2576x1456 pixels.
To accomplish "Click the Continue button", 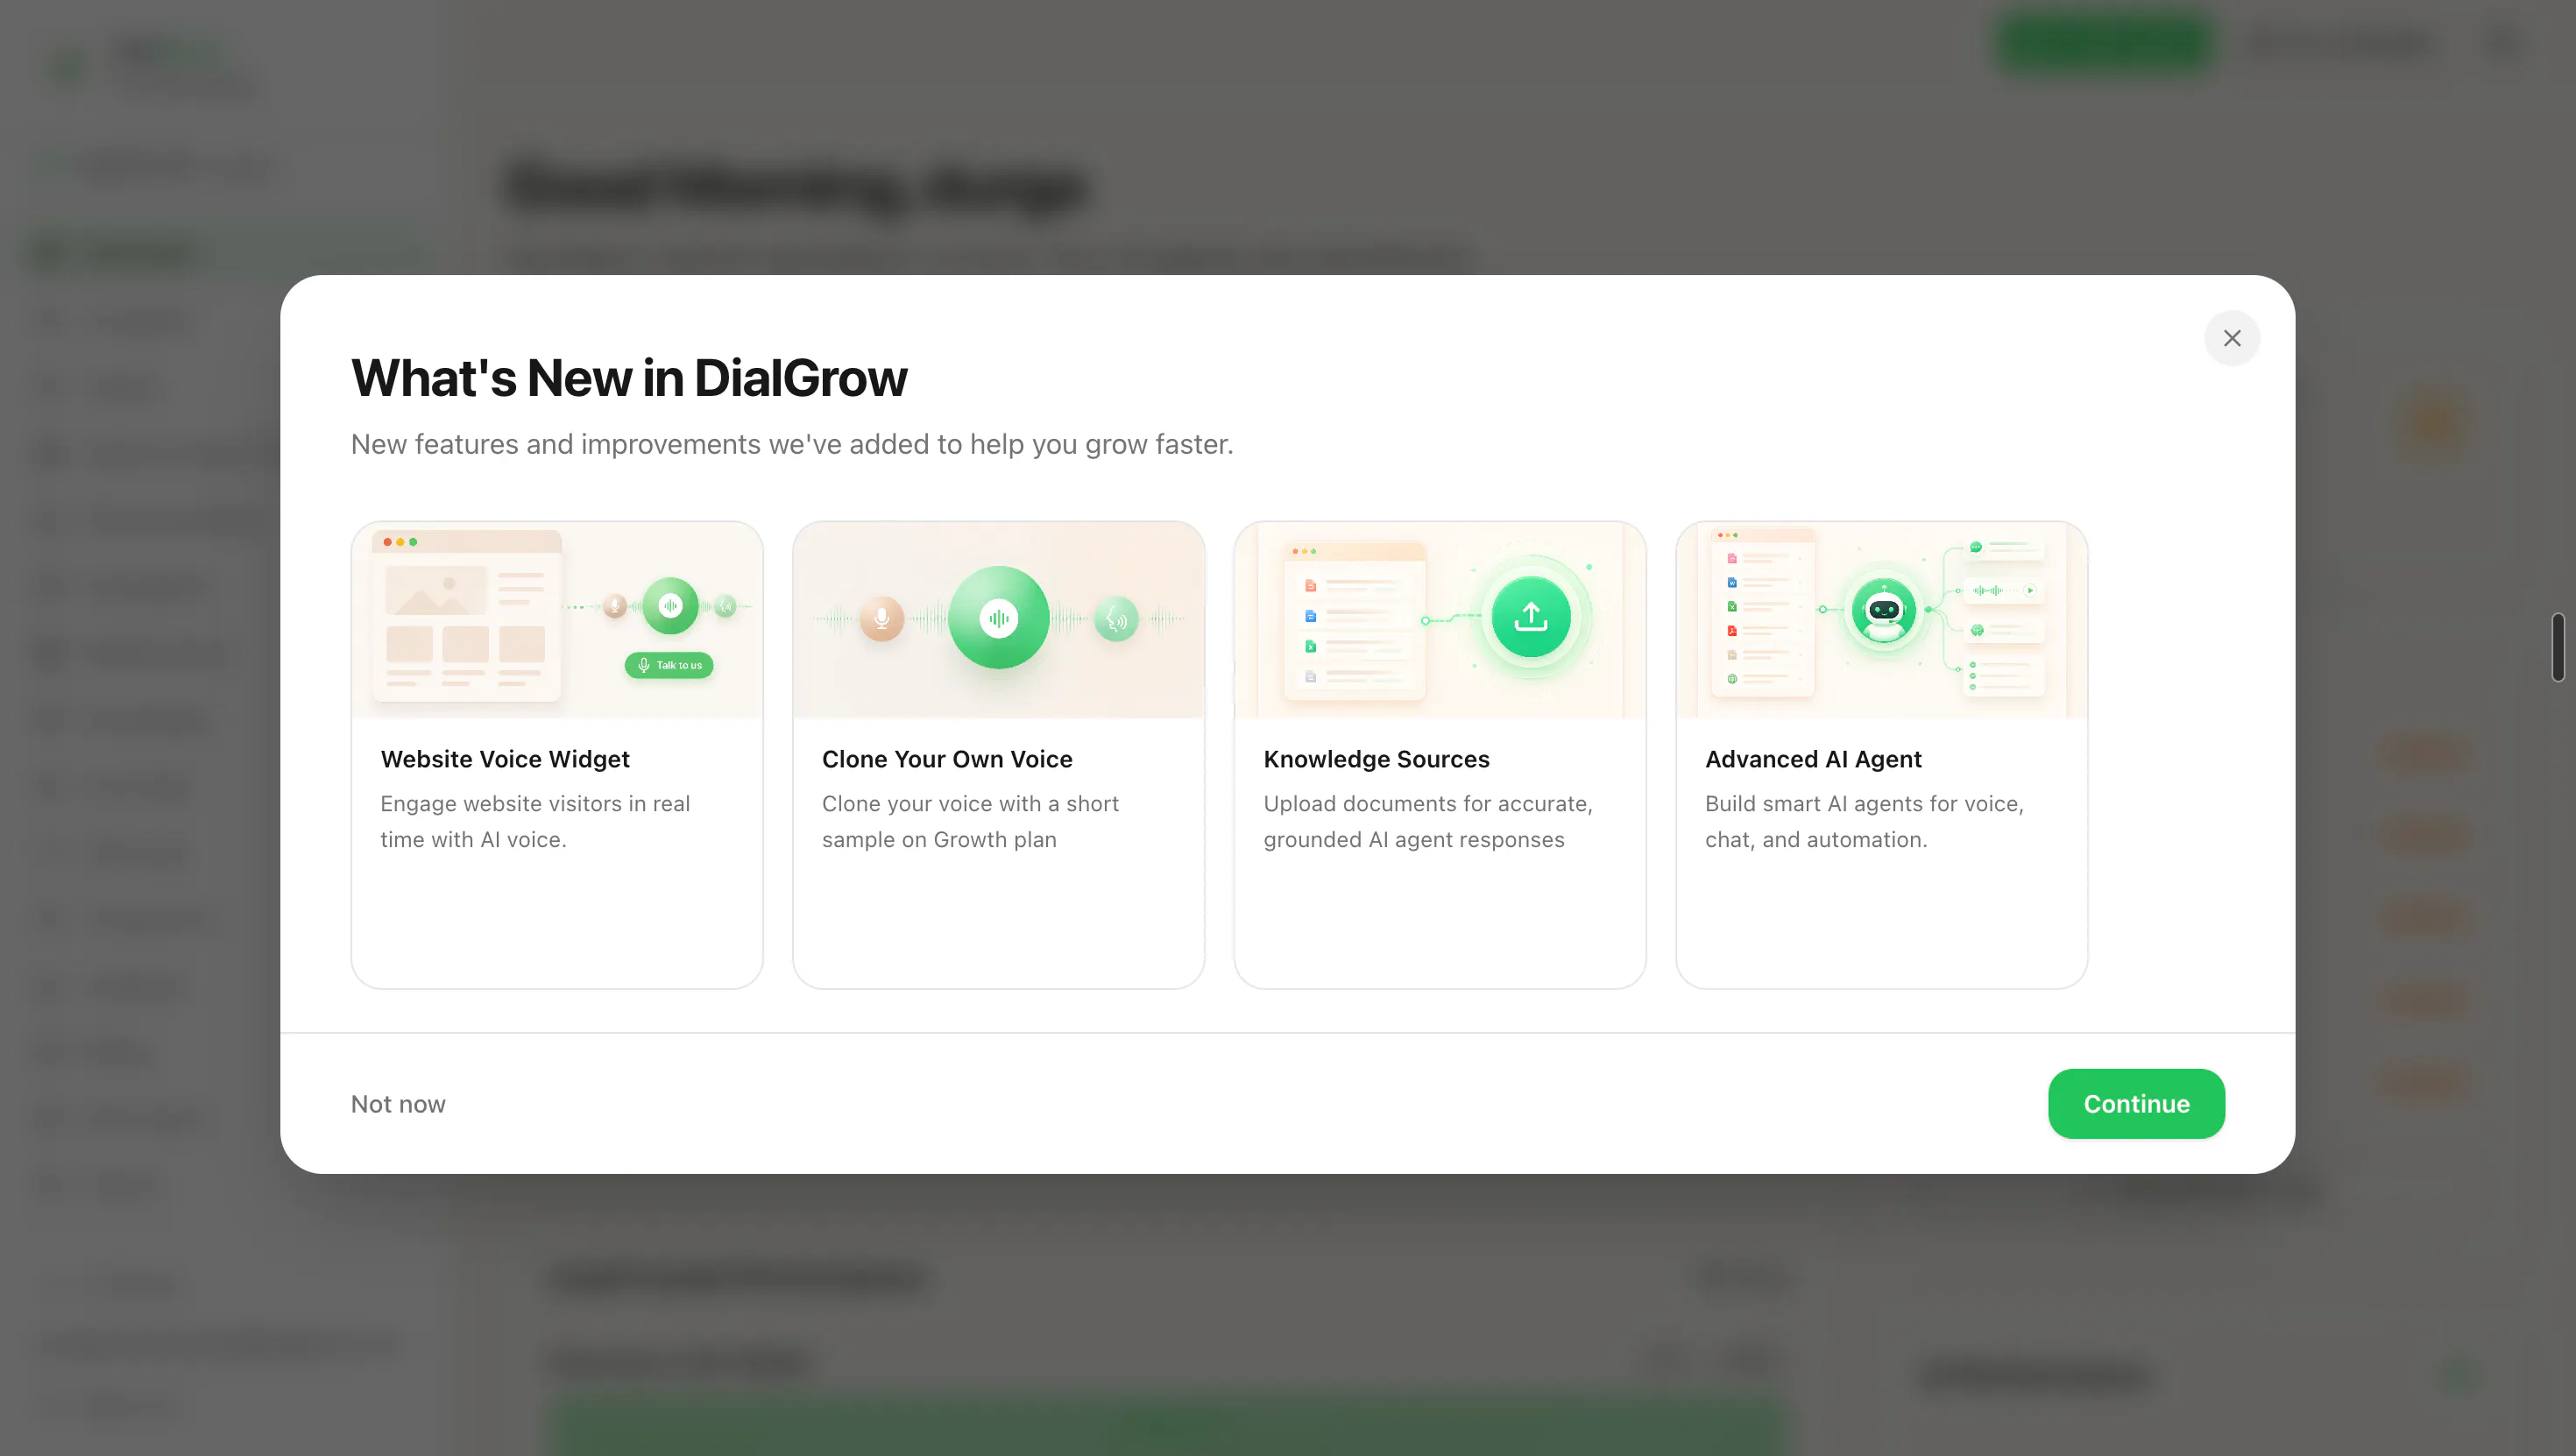I will point(2136,1103).
